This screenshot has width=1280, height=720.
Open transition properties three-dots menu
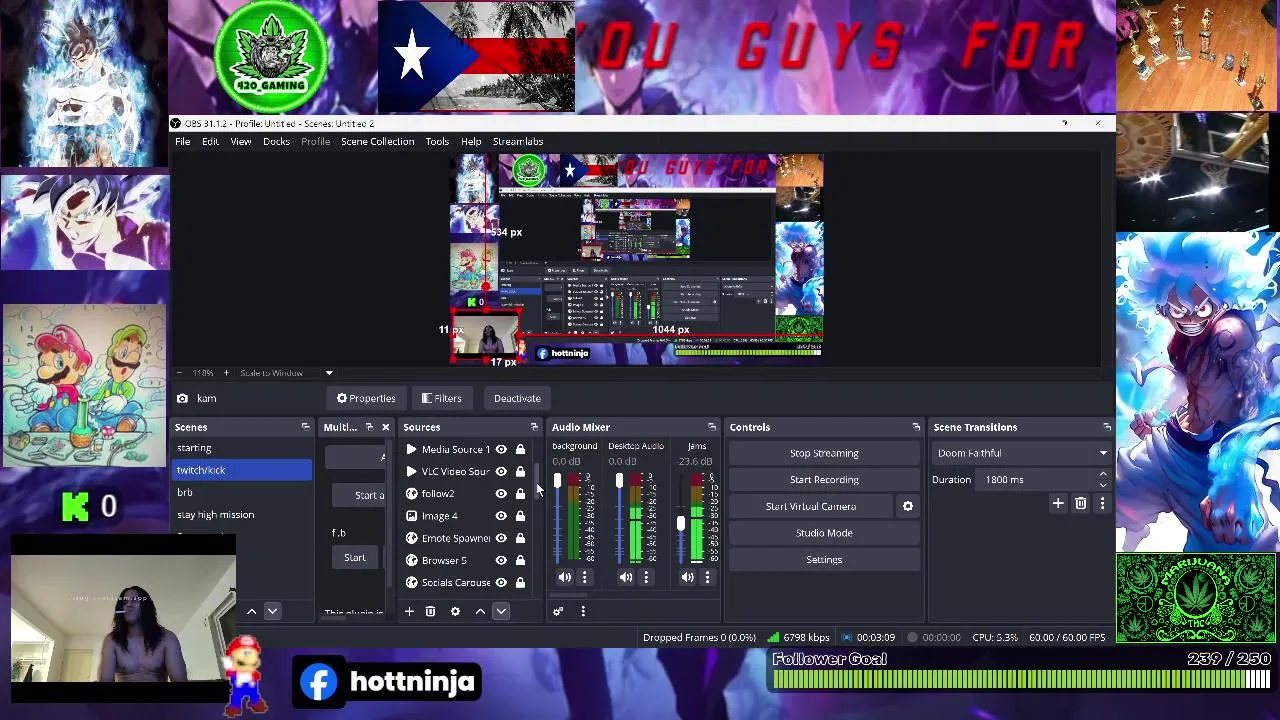tap(1102, 504)
